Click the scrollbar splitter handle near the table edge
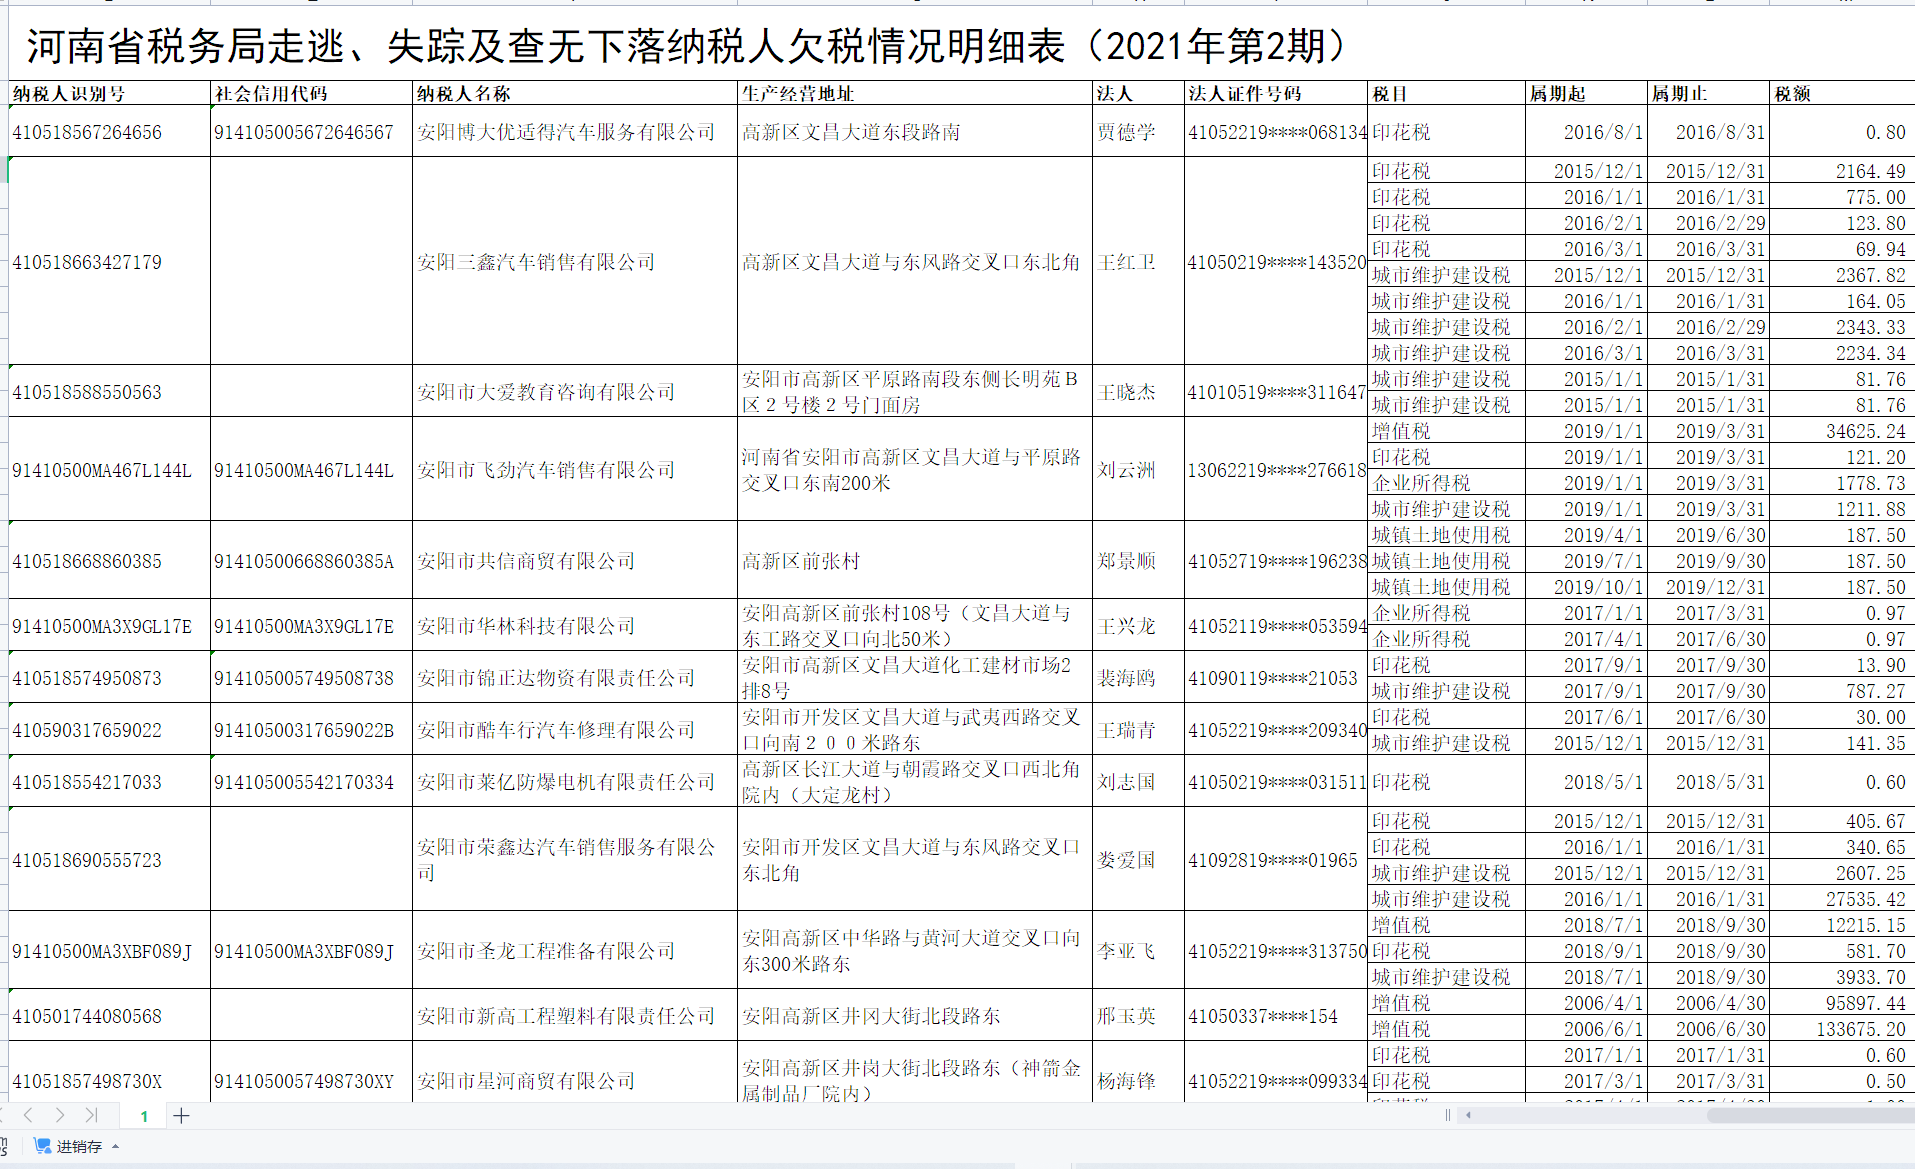1915x1169 pixels. tap(1448, 1114)
